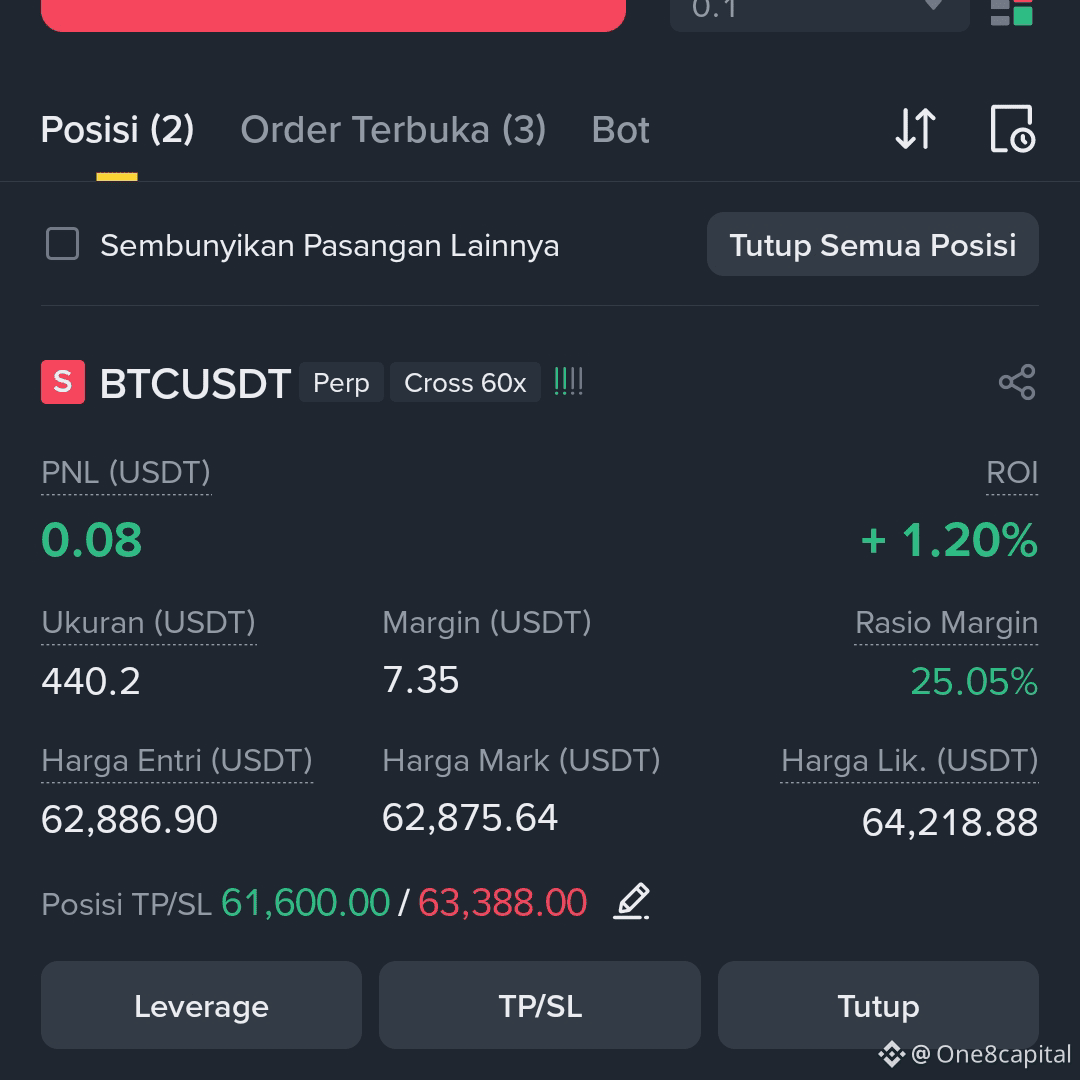Tap Tutup to close the position
The image size is (1080, 1080).
tap(878, 1006)
